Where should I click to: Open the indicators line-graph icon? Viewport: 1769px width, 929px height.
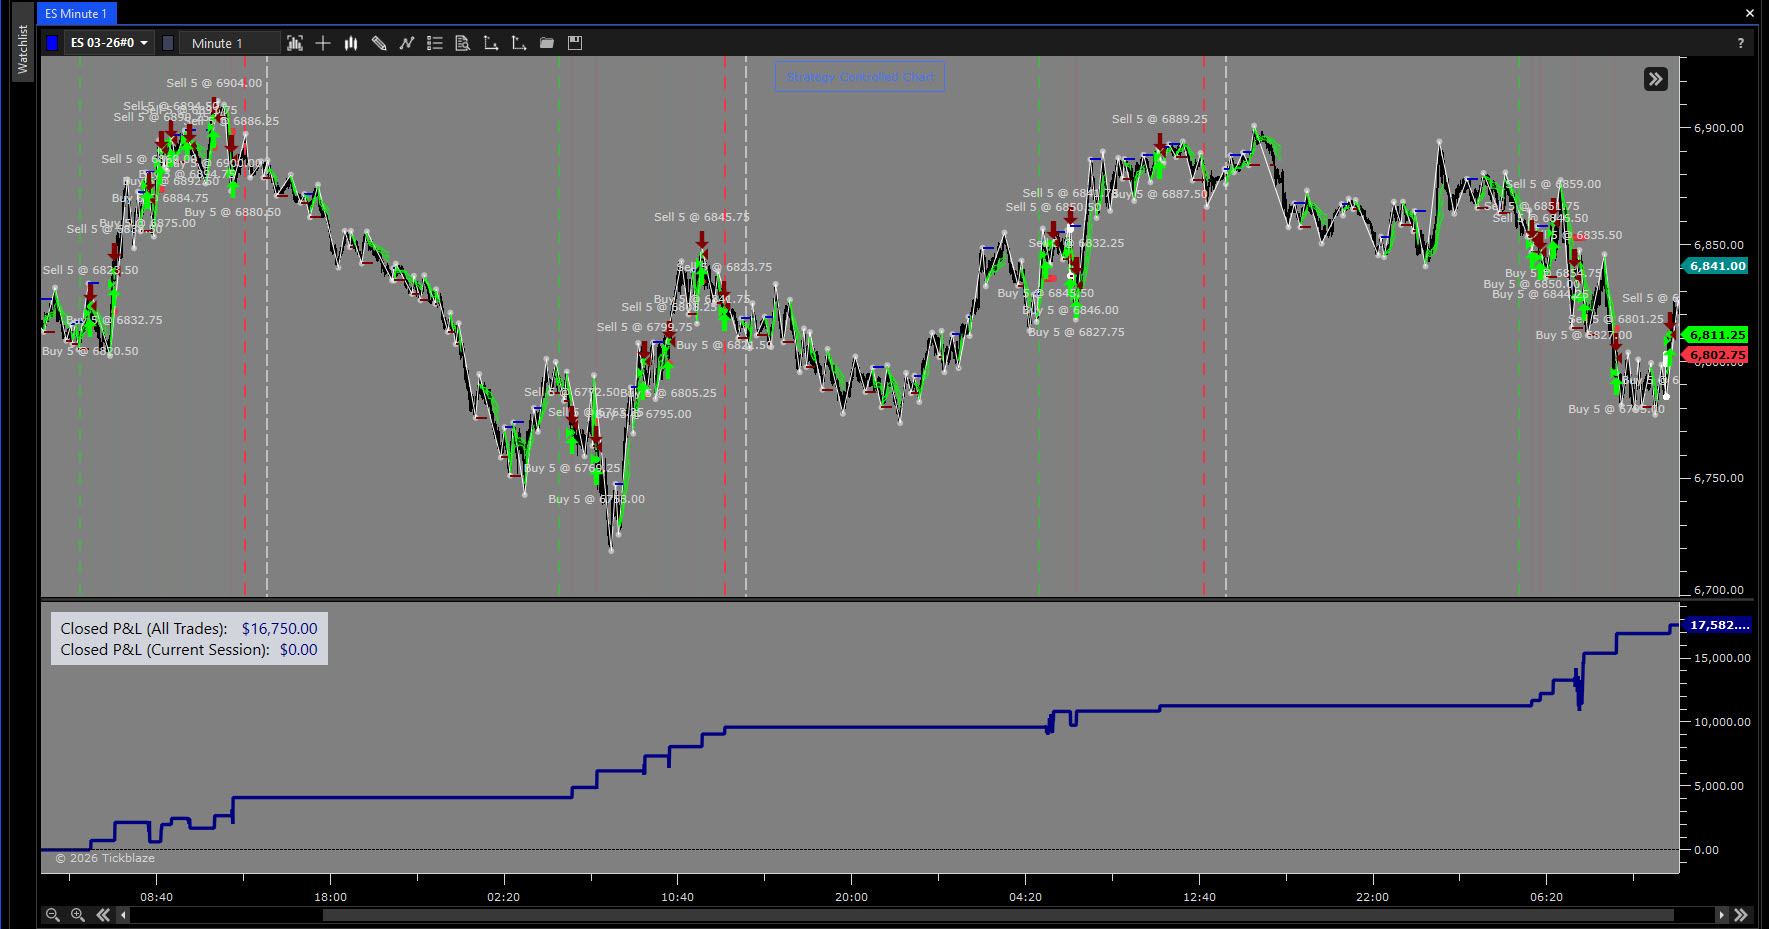[x=407, y=43]
